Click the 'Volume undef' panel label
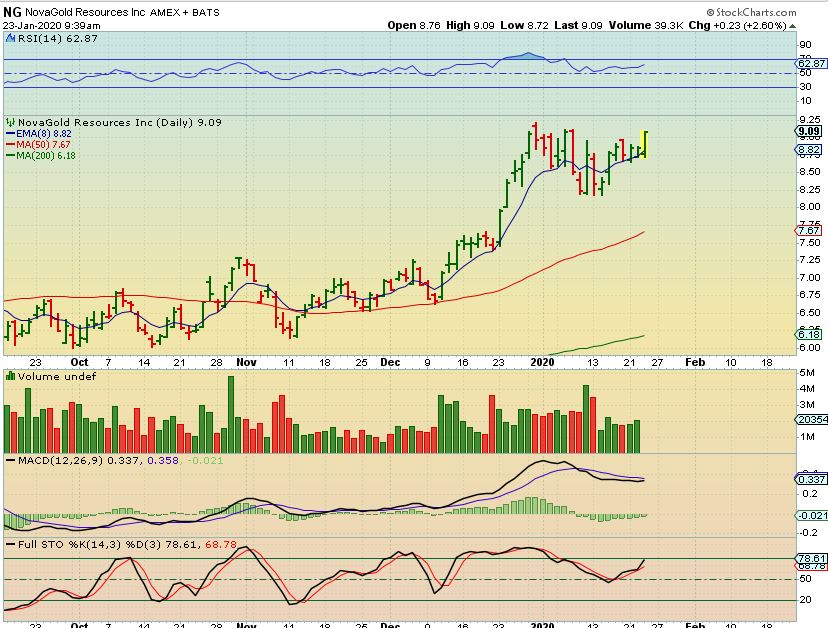Viewport: 828px width, 628px height. [x=57, y=376]
